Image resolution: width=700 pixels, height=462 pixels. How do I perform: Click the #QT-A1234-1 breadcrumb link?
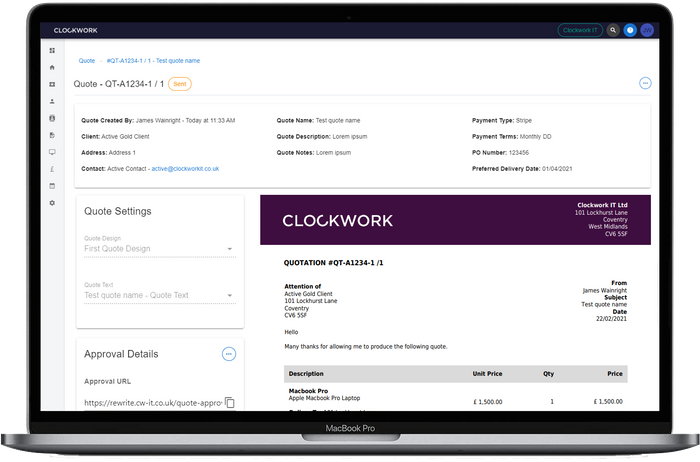tap(153, 61)
